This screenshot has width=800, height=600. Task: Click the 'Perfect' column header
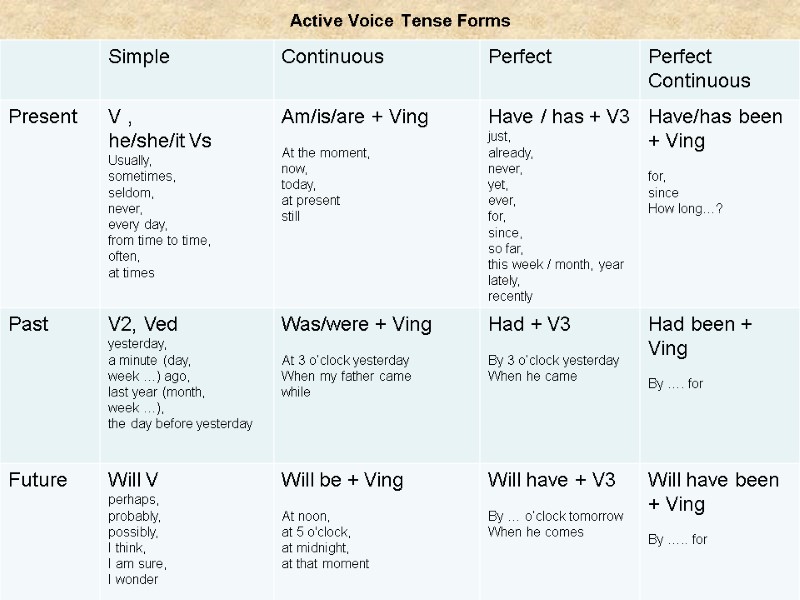coord(520,57)
